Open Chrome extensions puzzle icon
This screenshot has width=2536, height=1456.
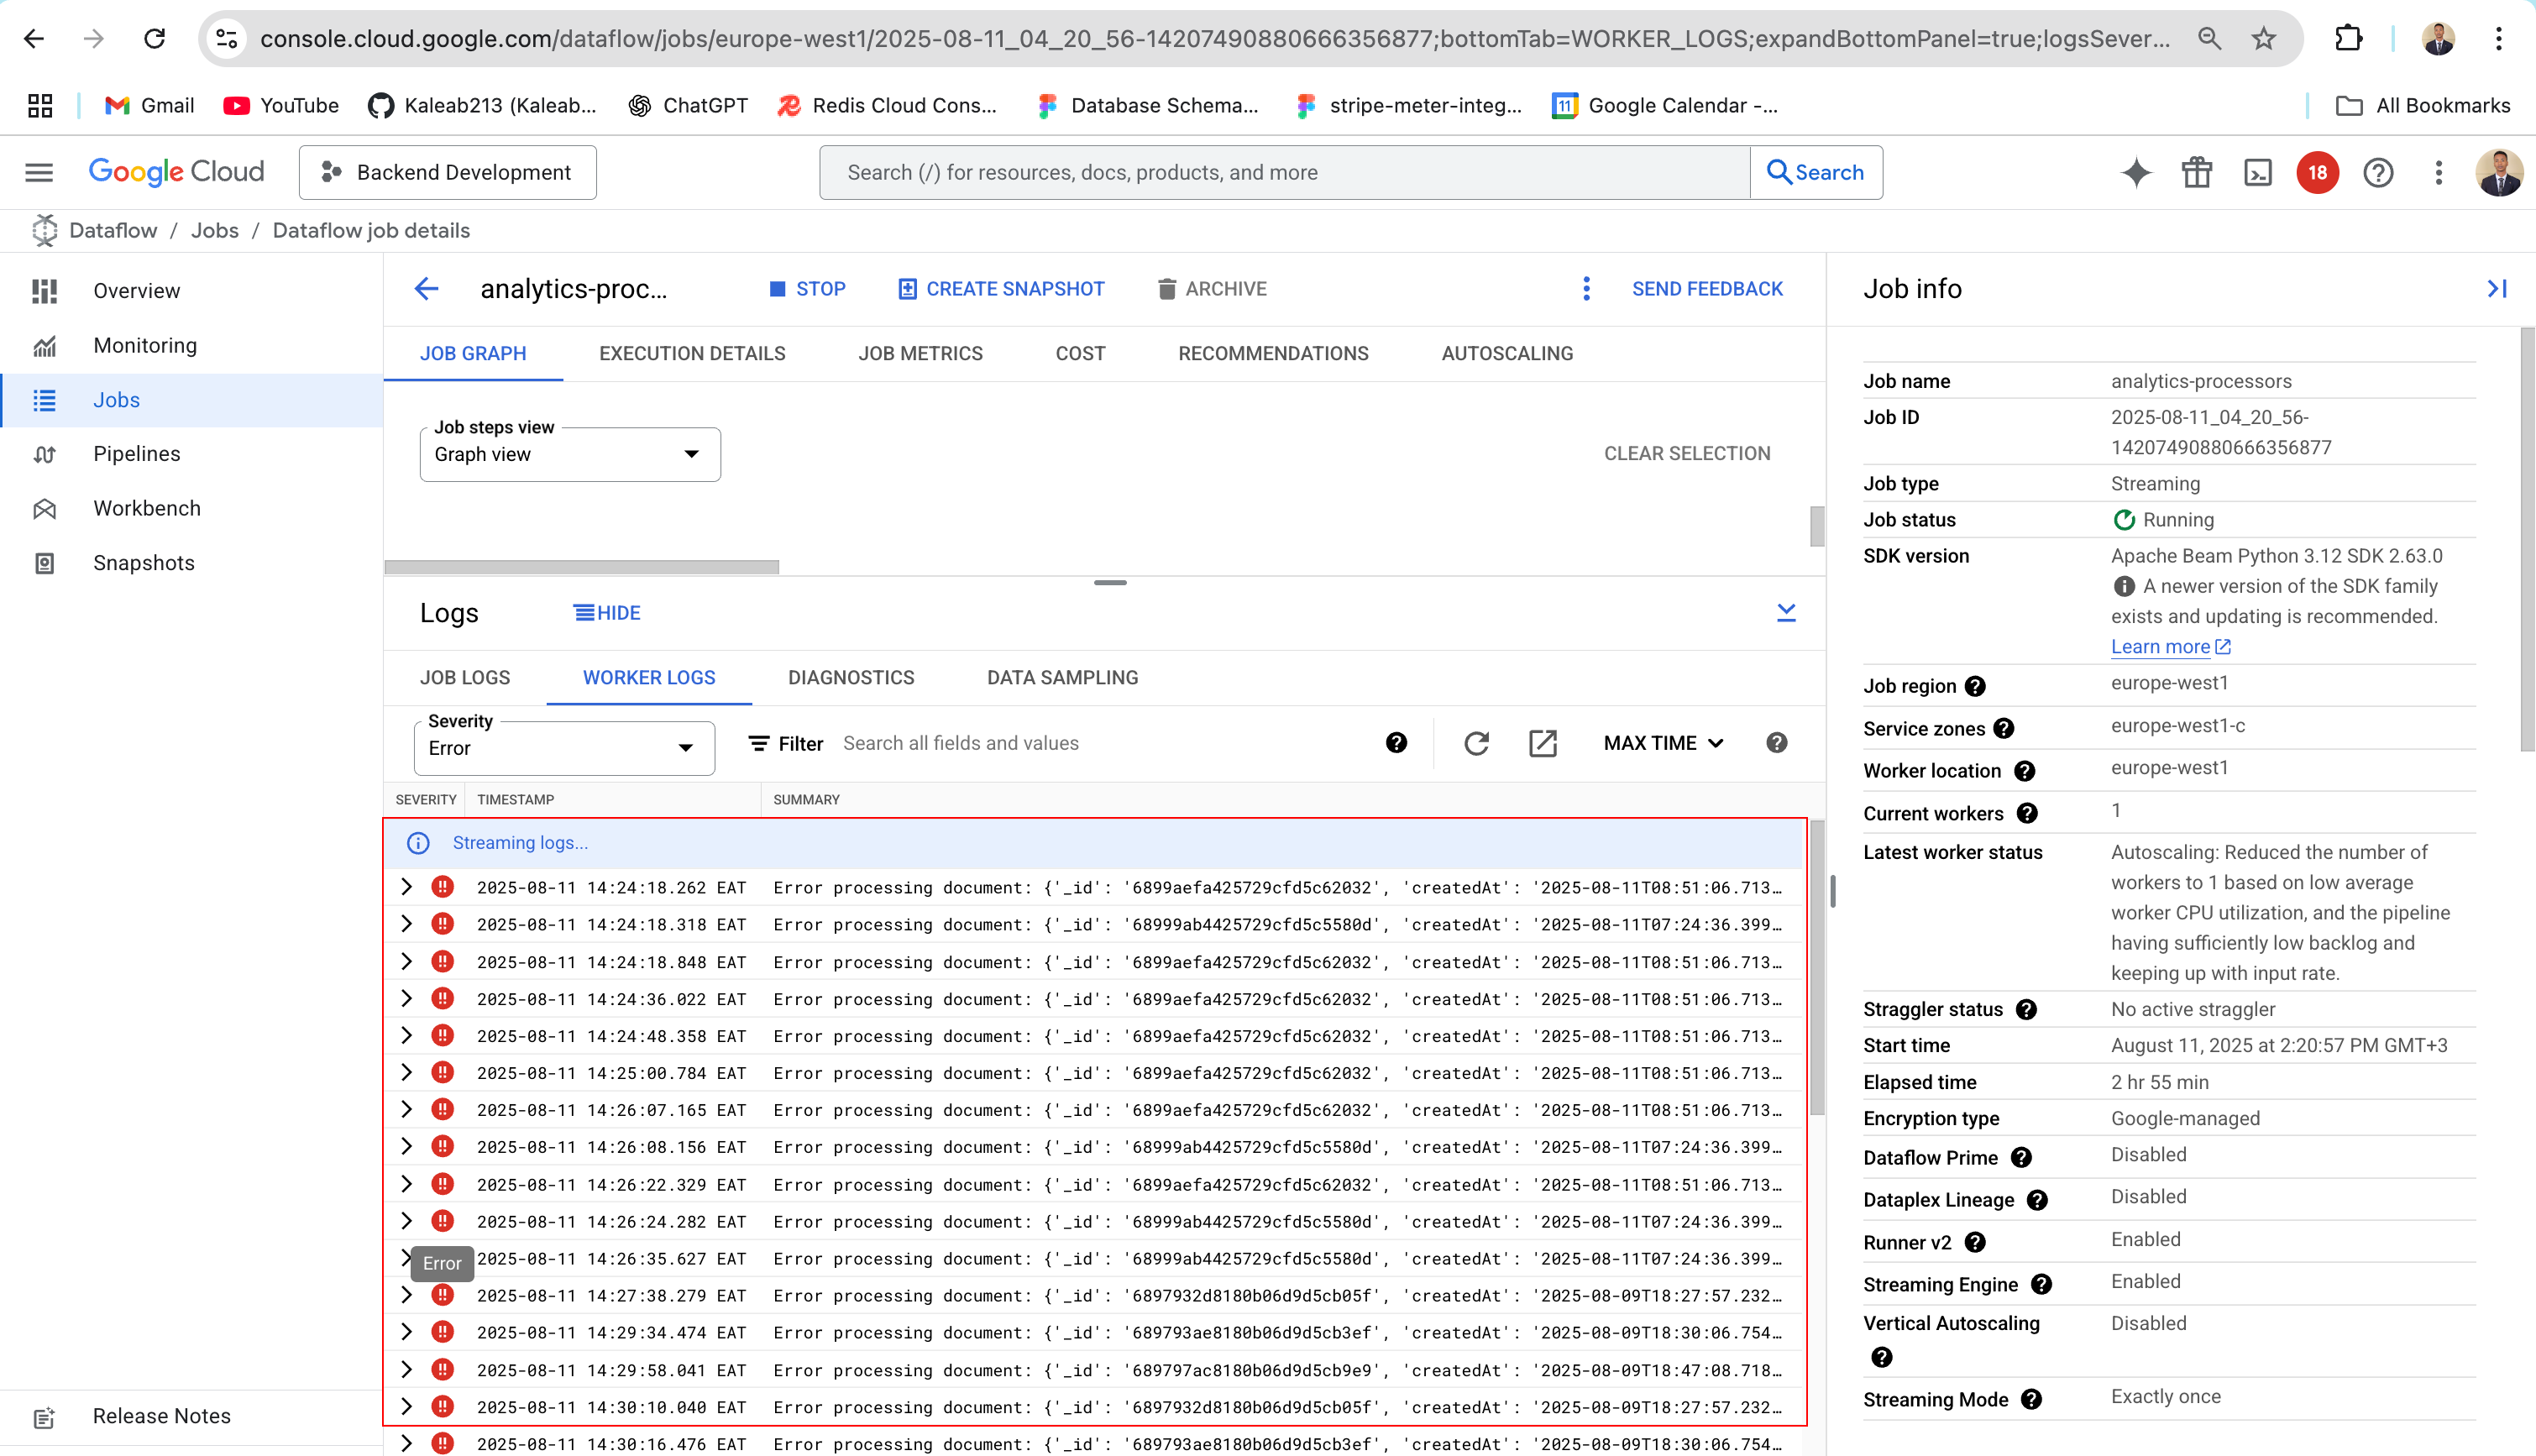2348,39
